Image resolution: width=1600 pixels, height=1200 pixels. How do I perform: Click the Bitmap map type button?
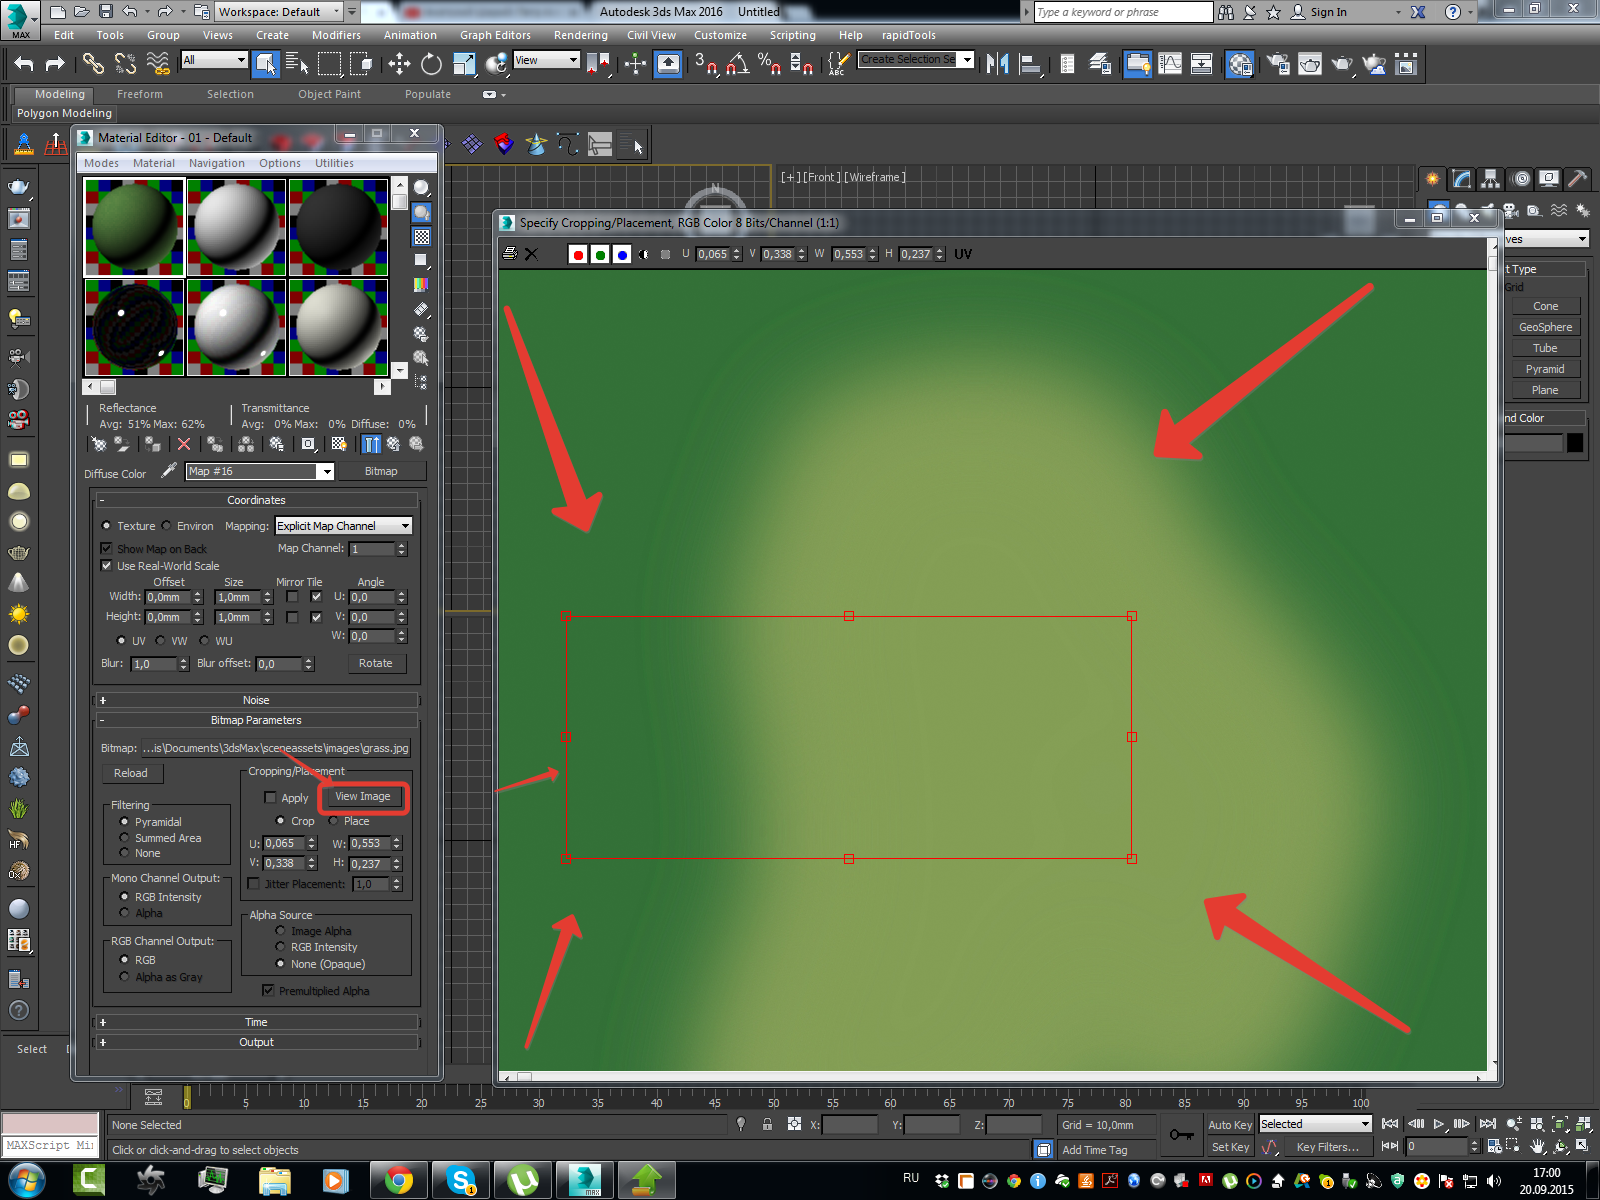click(381, 471)
